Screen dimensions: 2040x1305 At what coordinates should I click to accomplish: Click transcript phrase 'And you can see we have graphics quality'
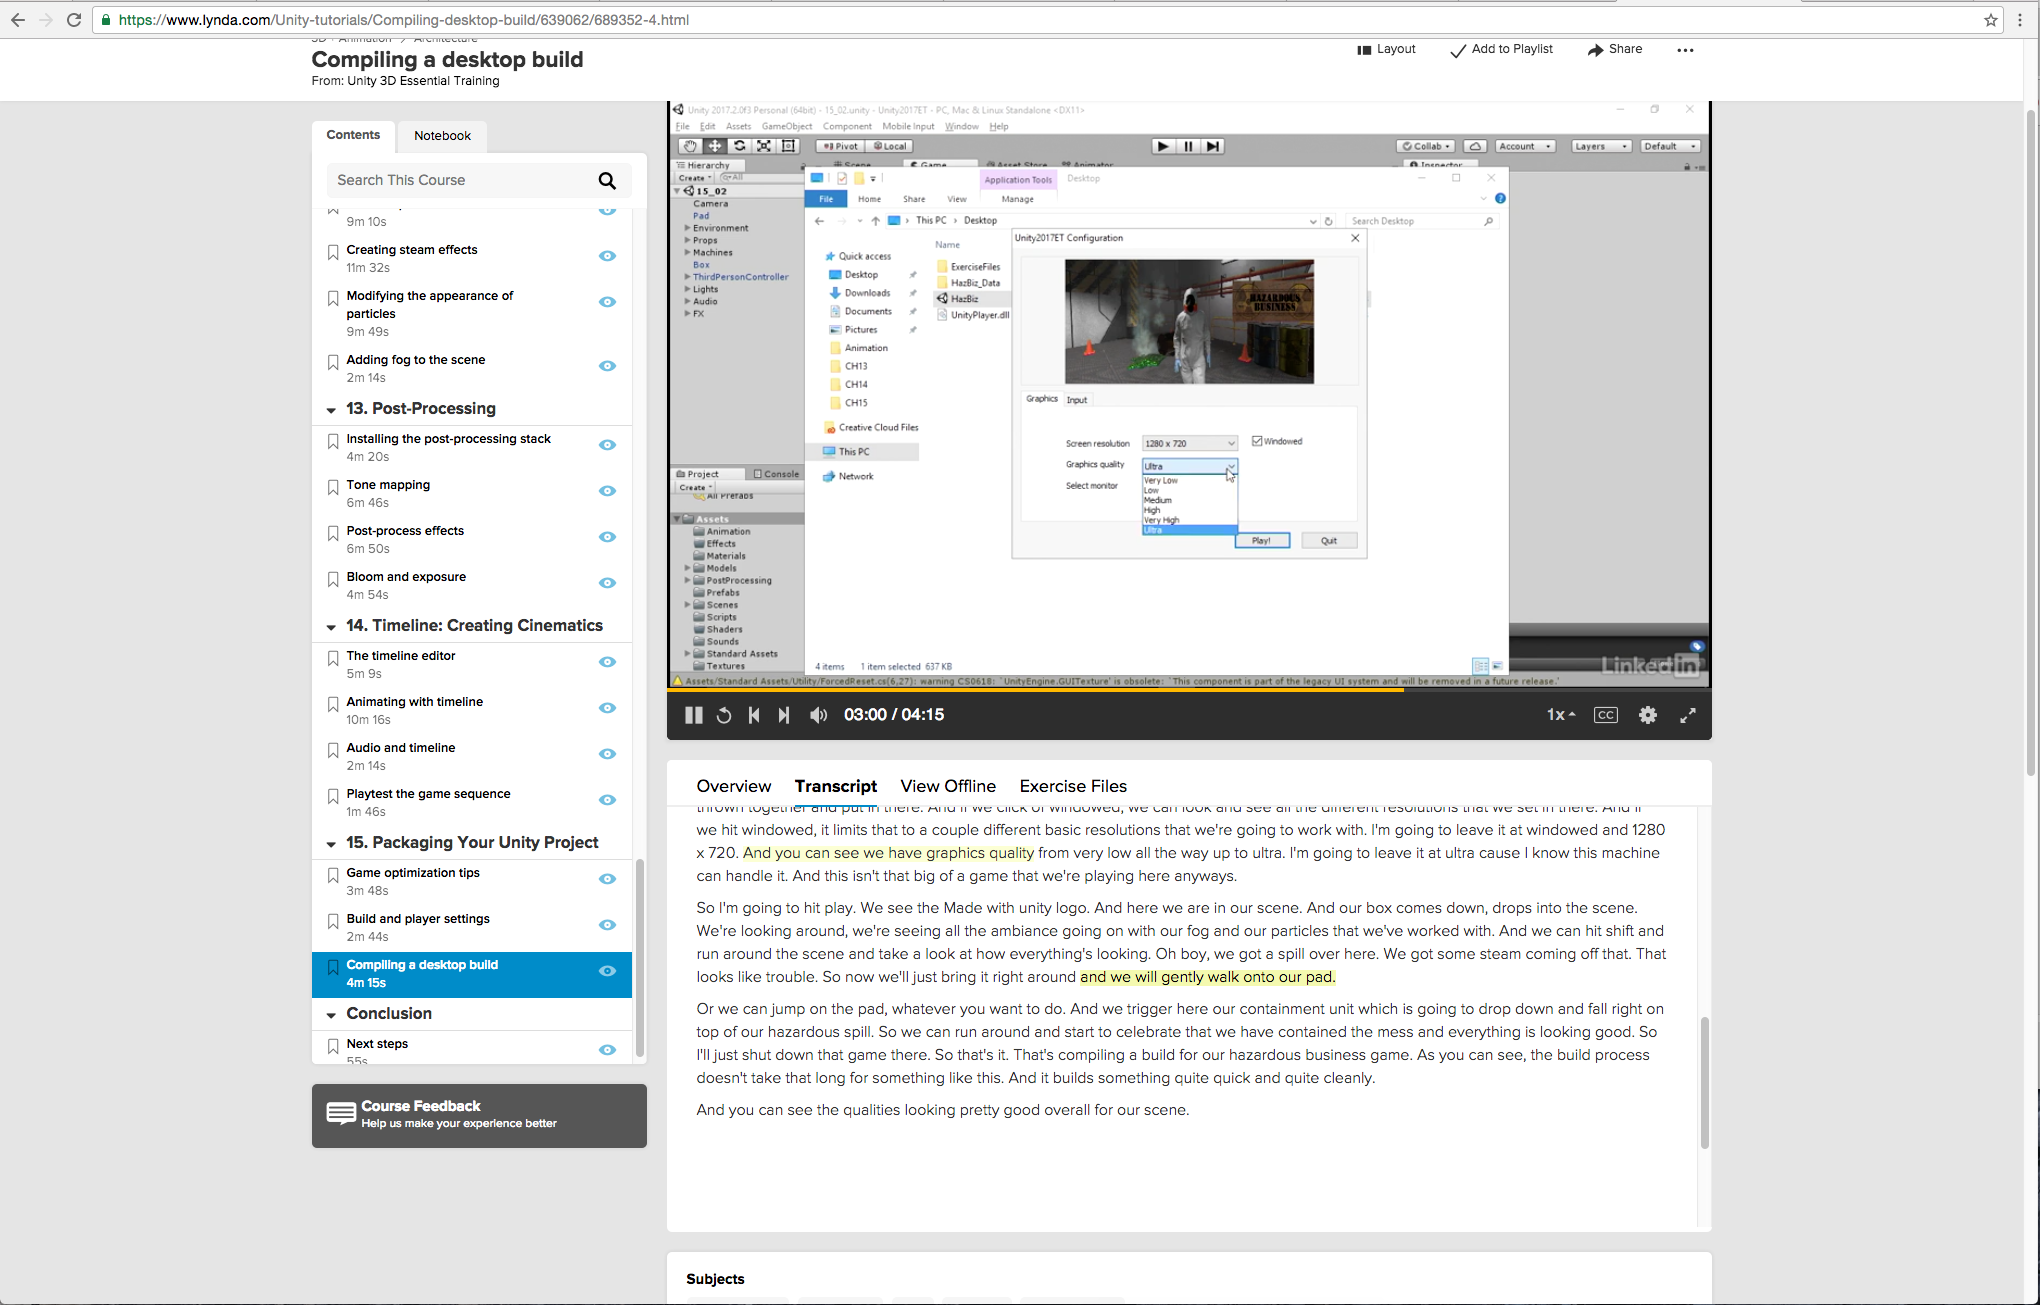coord(888,853)
